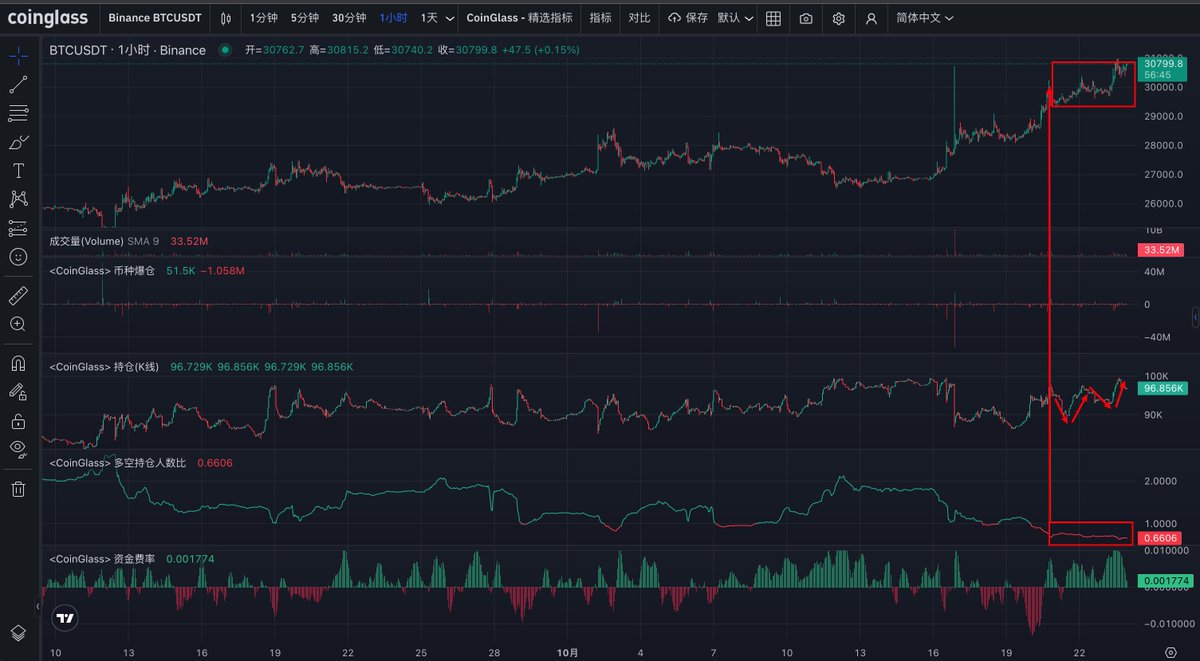Viewport: 1200px width, 661px height.
Task: Open the candlestick chart type selector
Action: [x=226, y=18]
